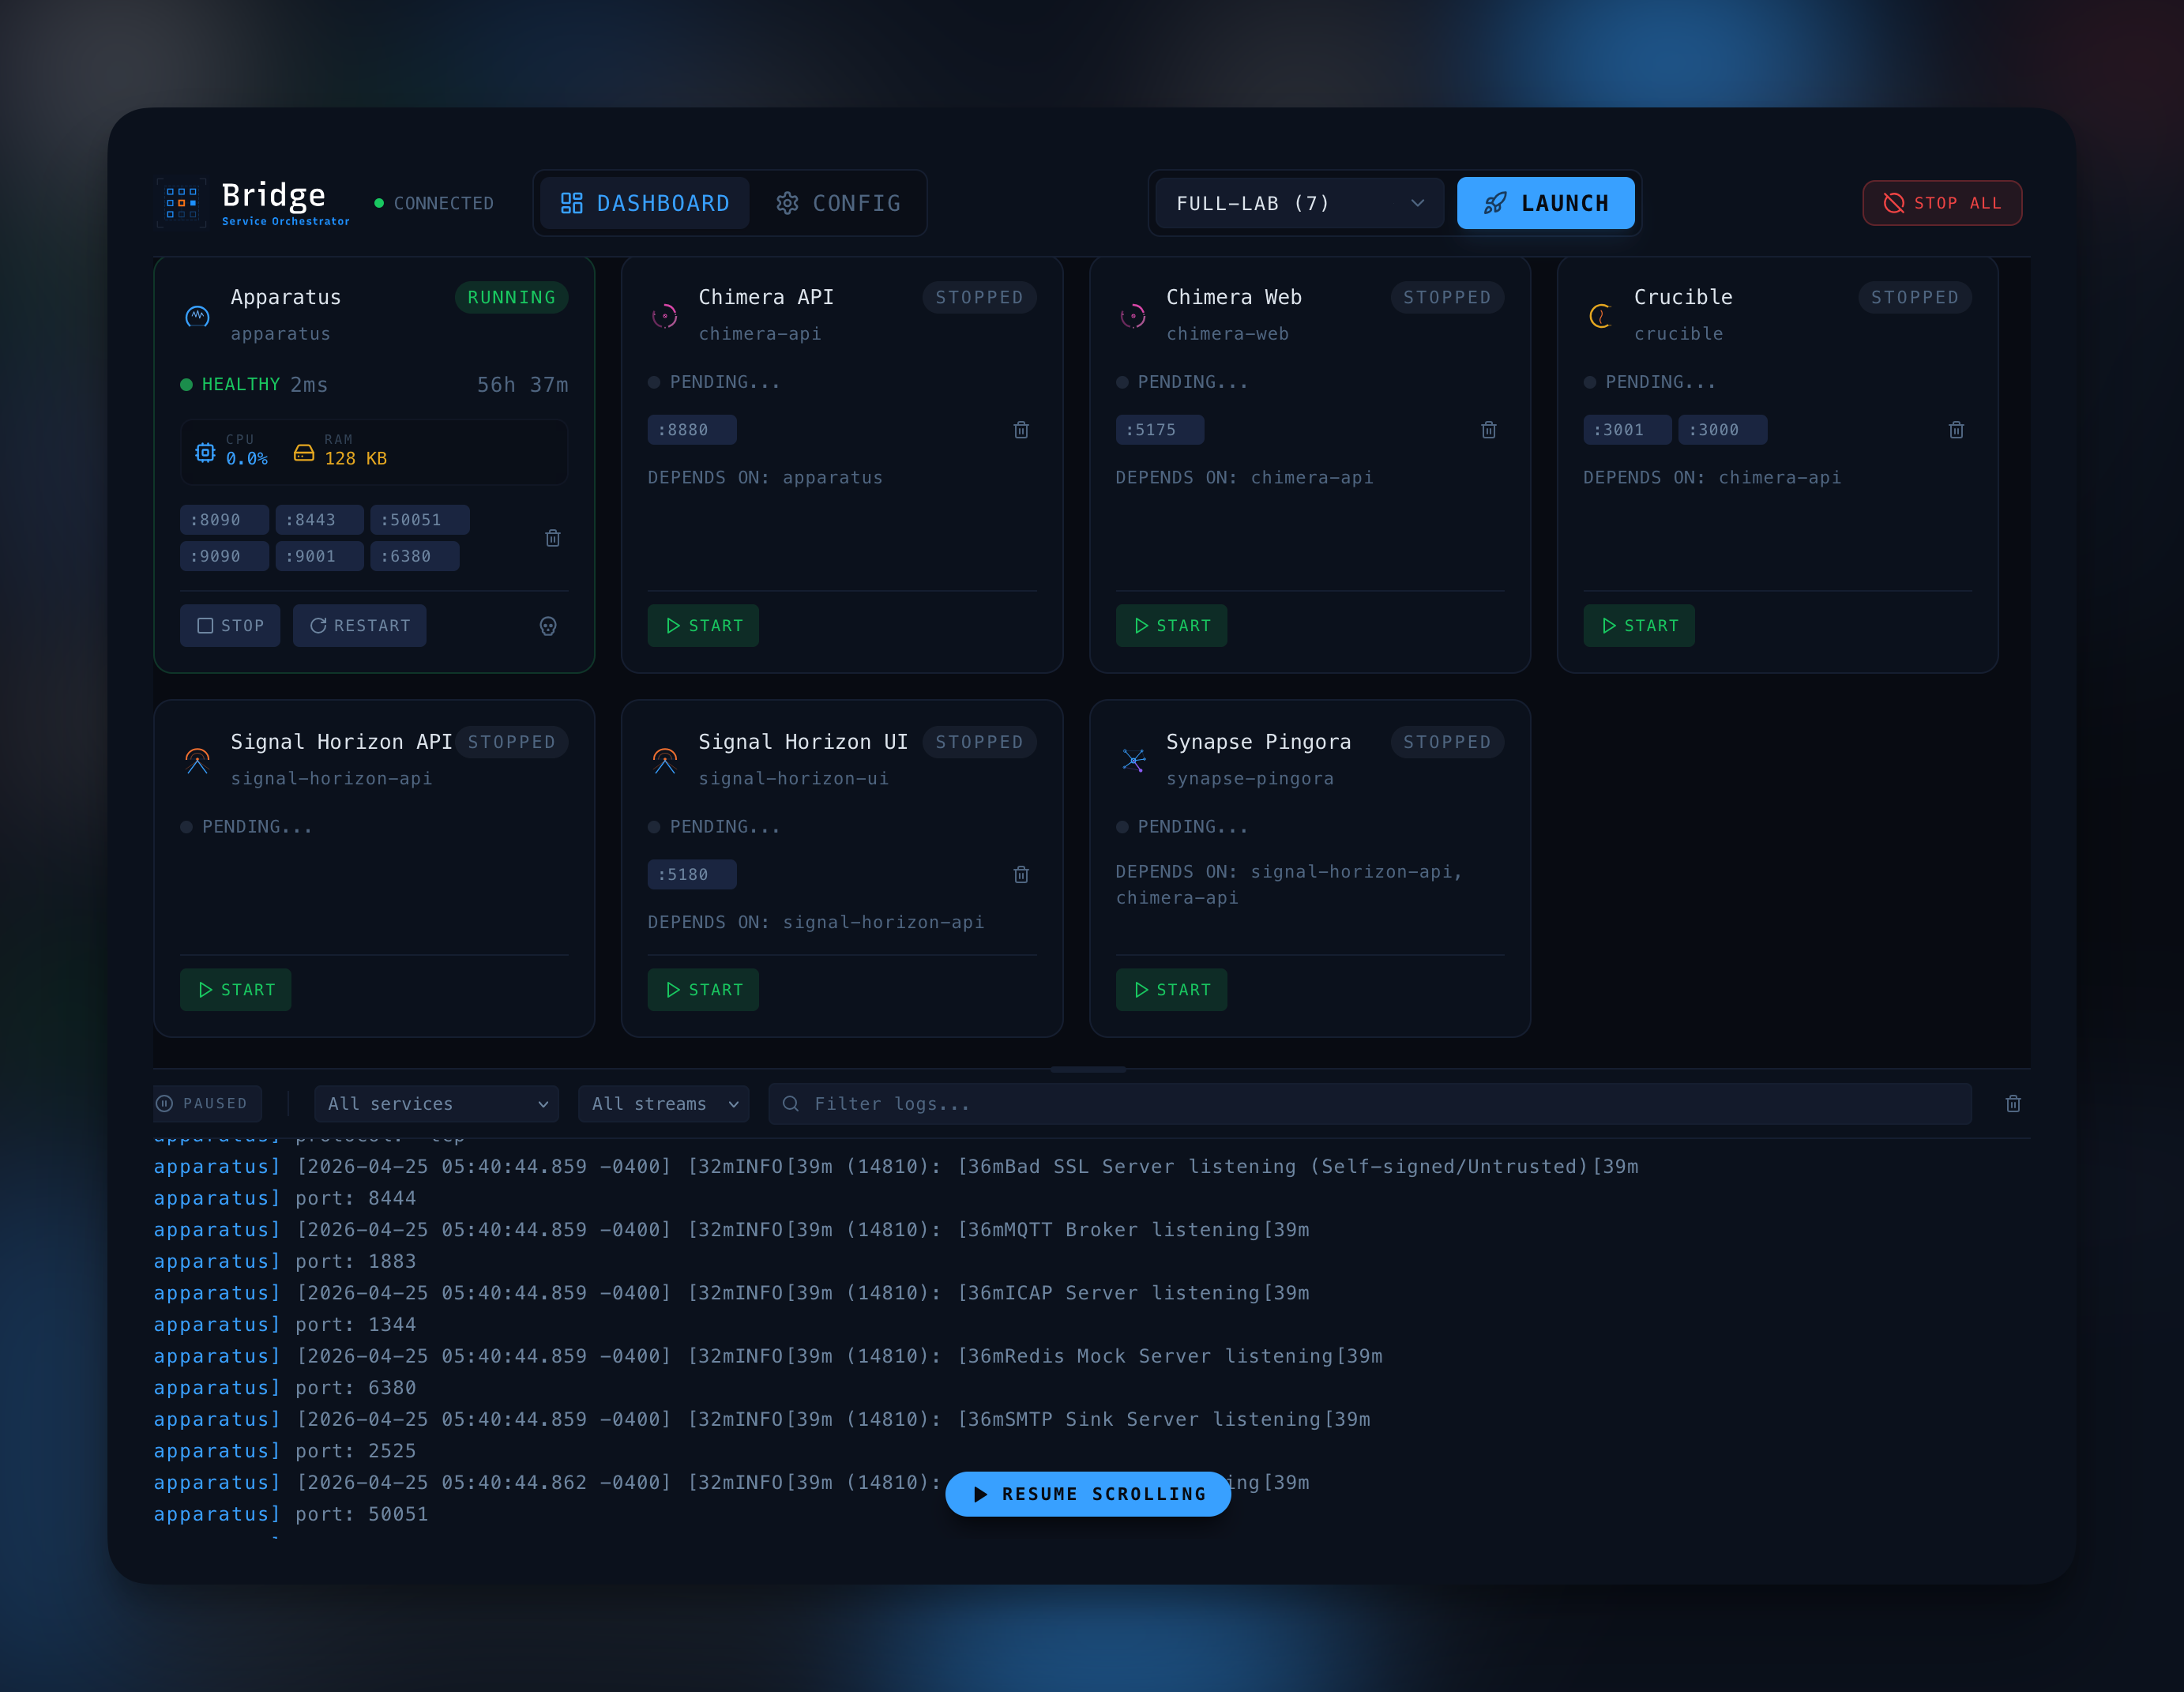Open the FULL-LAB (7) profile dropdown
This screenshot has width=2184, height=1692.
[x=1299, y=203]
